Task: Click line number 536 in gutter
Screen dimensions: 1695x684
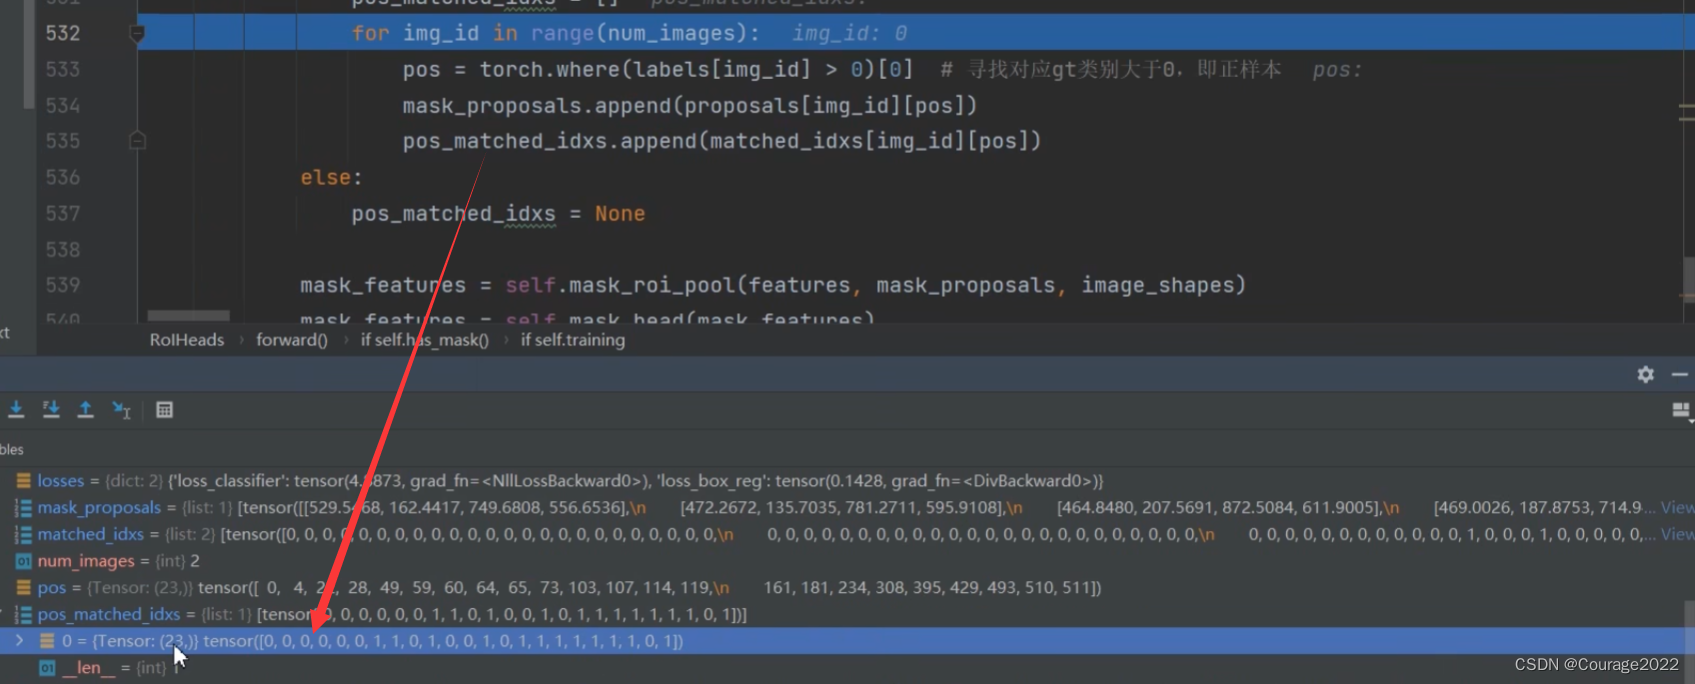Action: (x=63, y=177)
